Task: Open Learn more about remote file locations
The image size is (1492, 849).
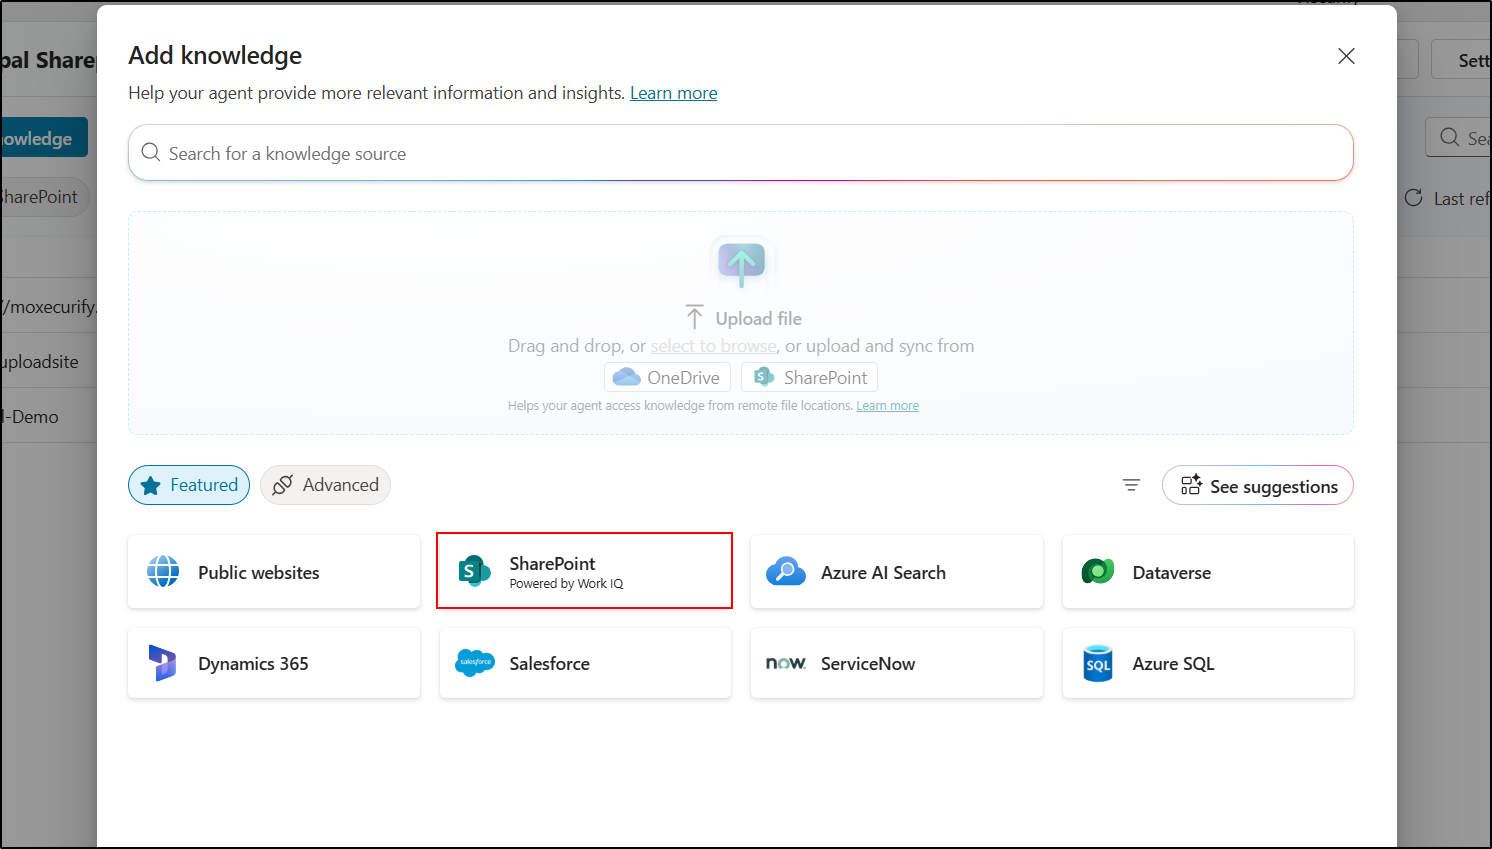Action: pyautogui.click(x=887, y=406)
